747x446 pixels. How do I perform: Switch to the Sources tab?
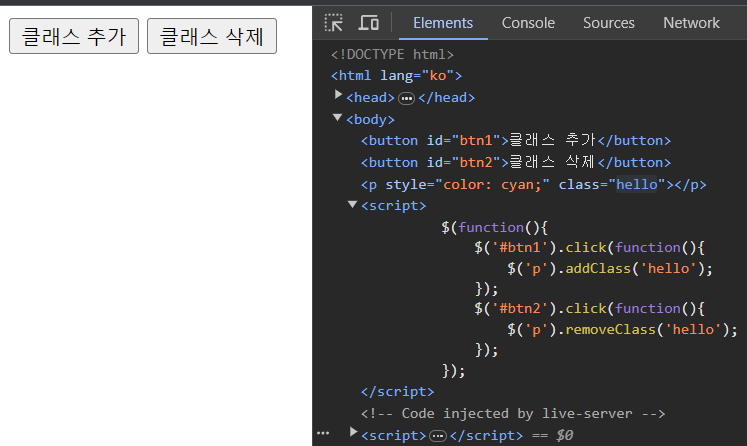609,23
